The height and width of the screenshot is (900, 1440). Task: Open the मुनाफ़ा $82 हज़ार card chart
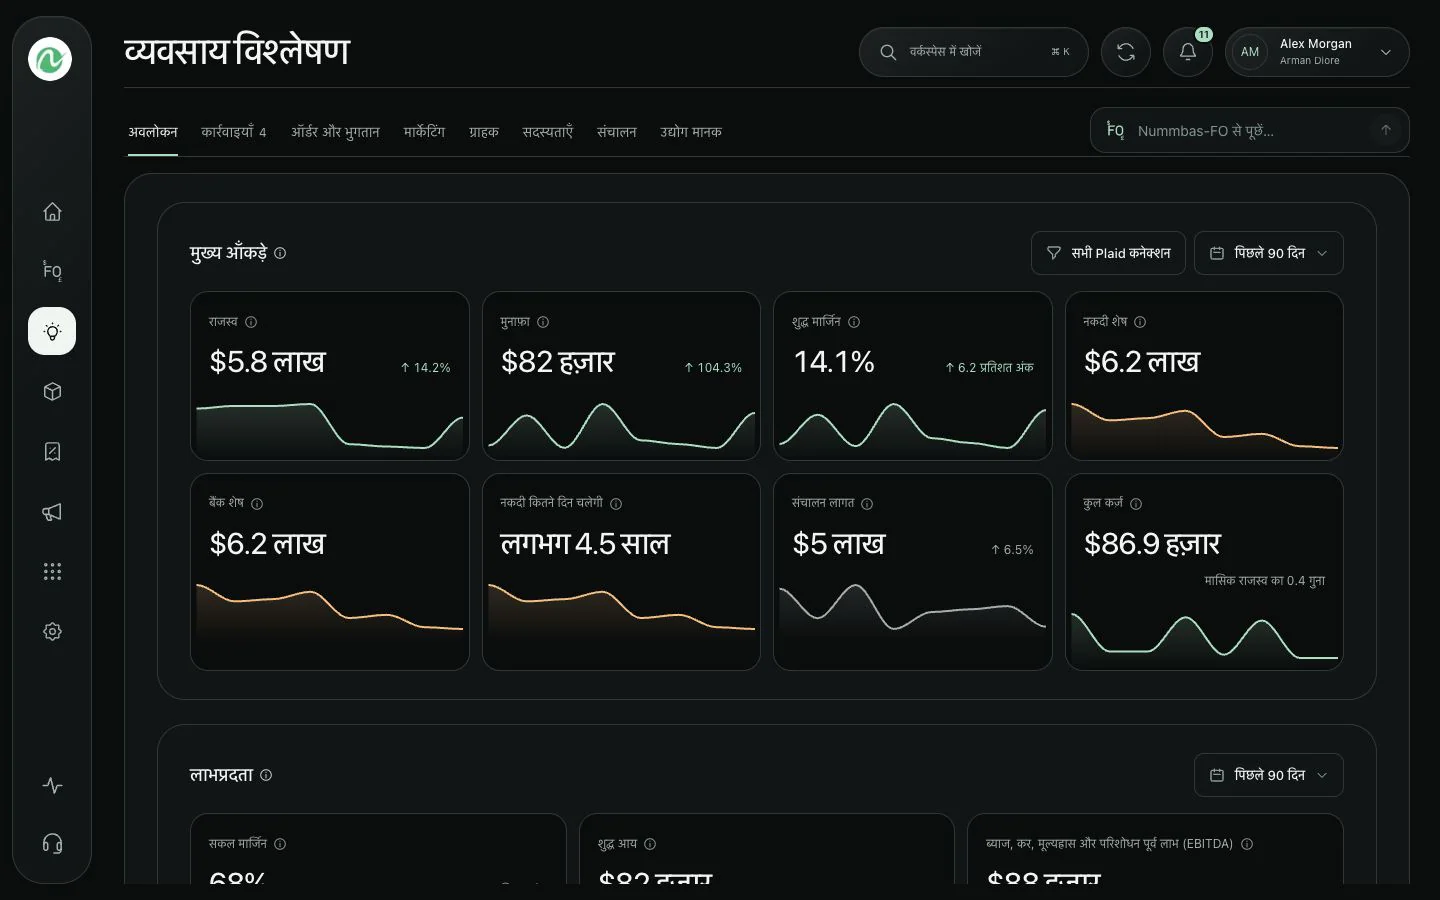tap(621, 427)
